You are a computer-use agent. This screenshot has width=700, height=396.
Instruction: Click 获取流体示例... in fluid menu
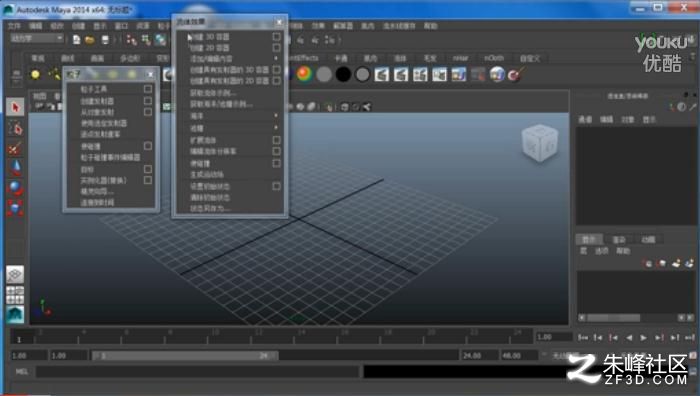[213, 93]
